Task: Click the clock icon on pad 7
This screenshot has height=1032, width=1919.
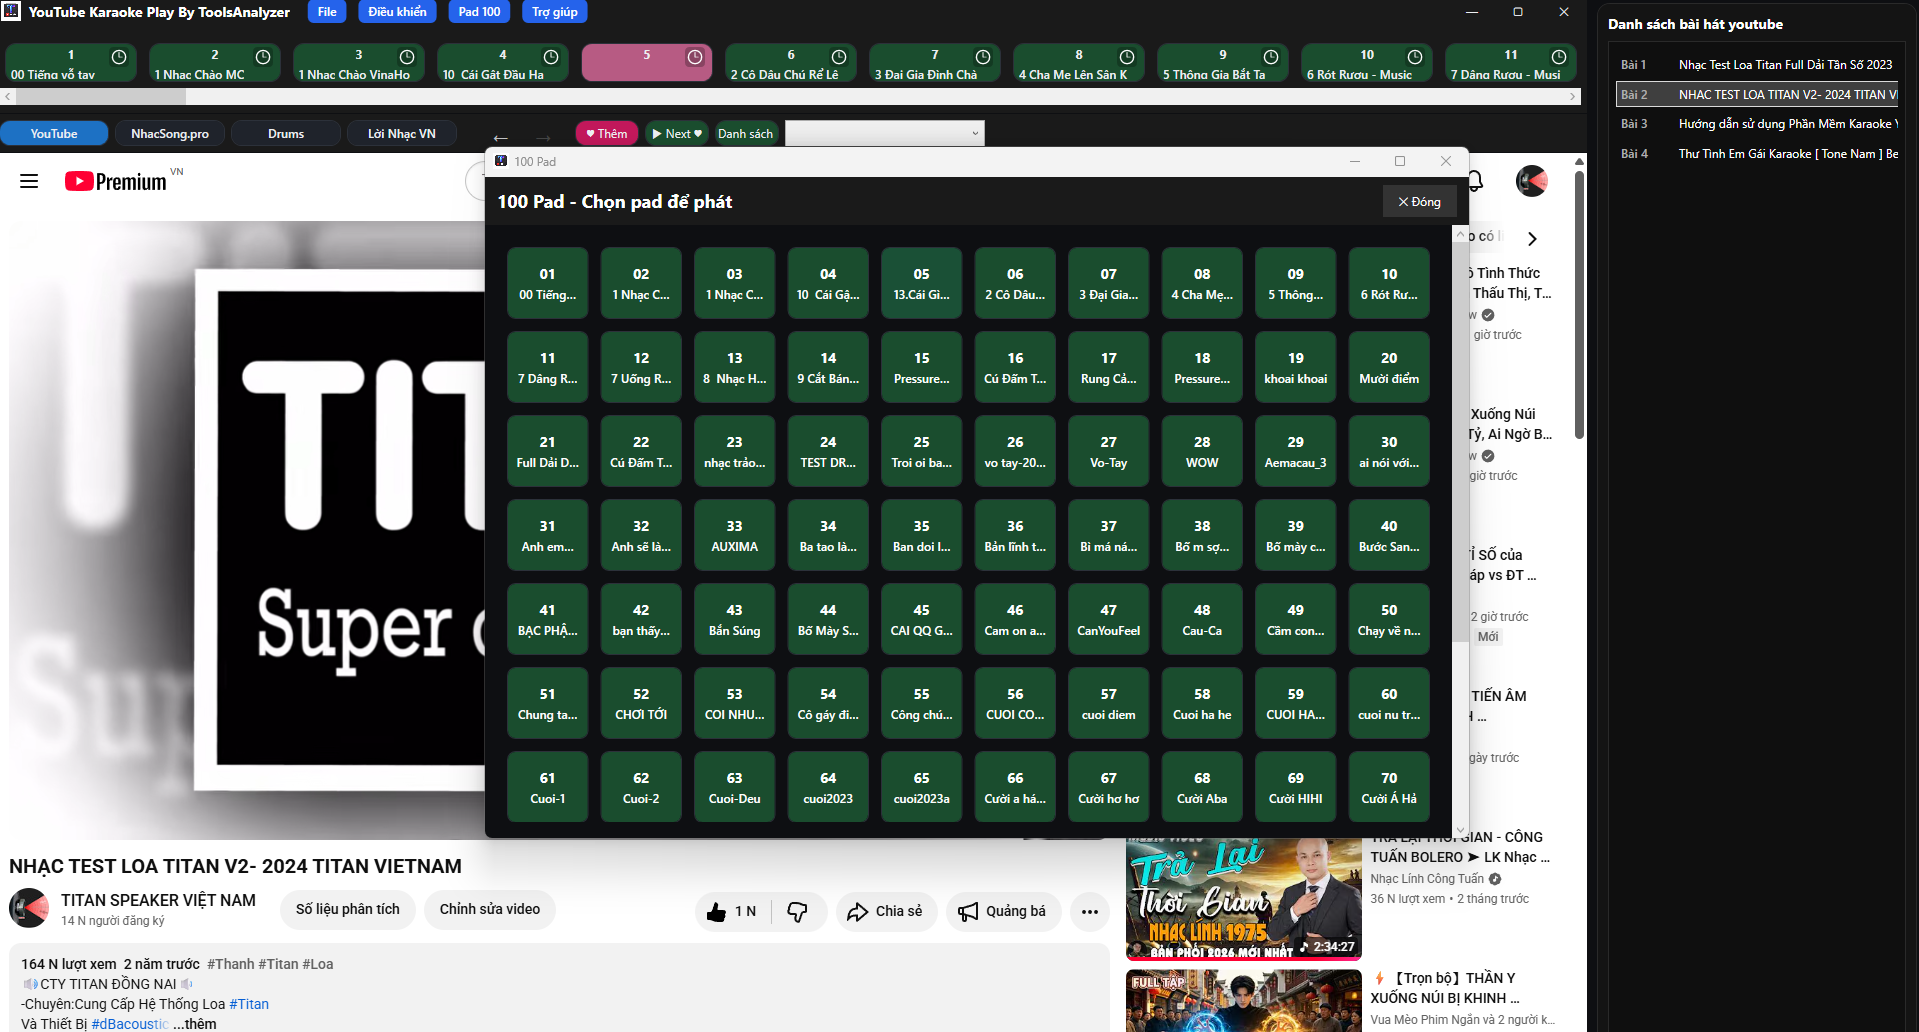Action: pos(983,57)
